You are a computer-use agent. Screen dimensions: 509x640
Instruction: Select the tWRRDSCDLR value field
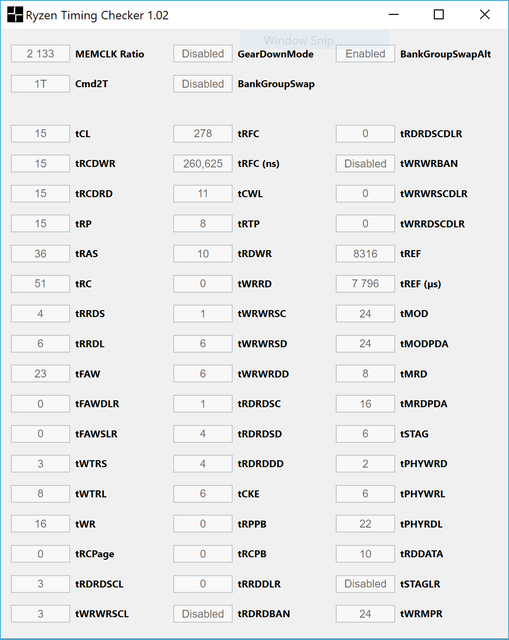[x=365, y=223]
